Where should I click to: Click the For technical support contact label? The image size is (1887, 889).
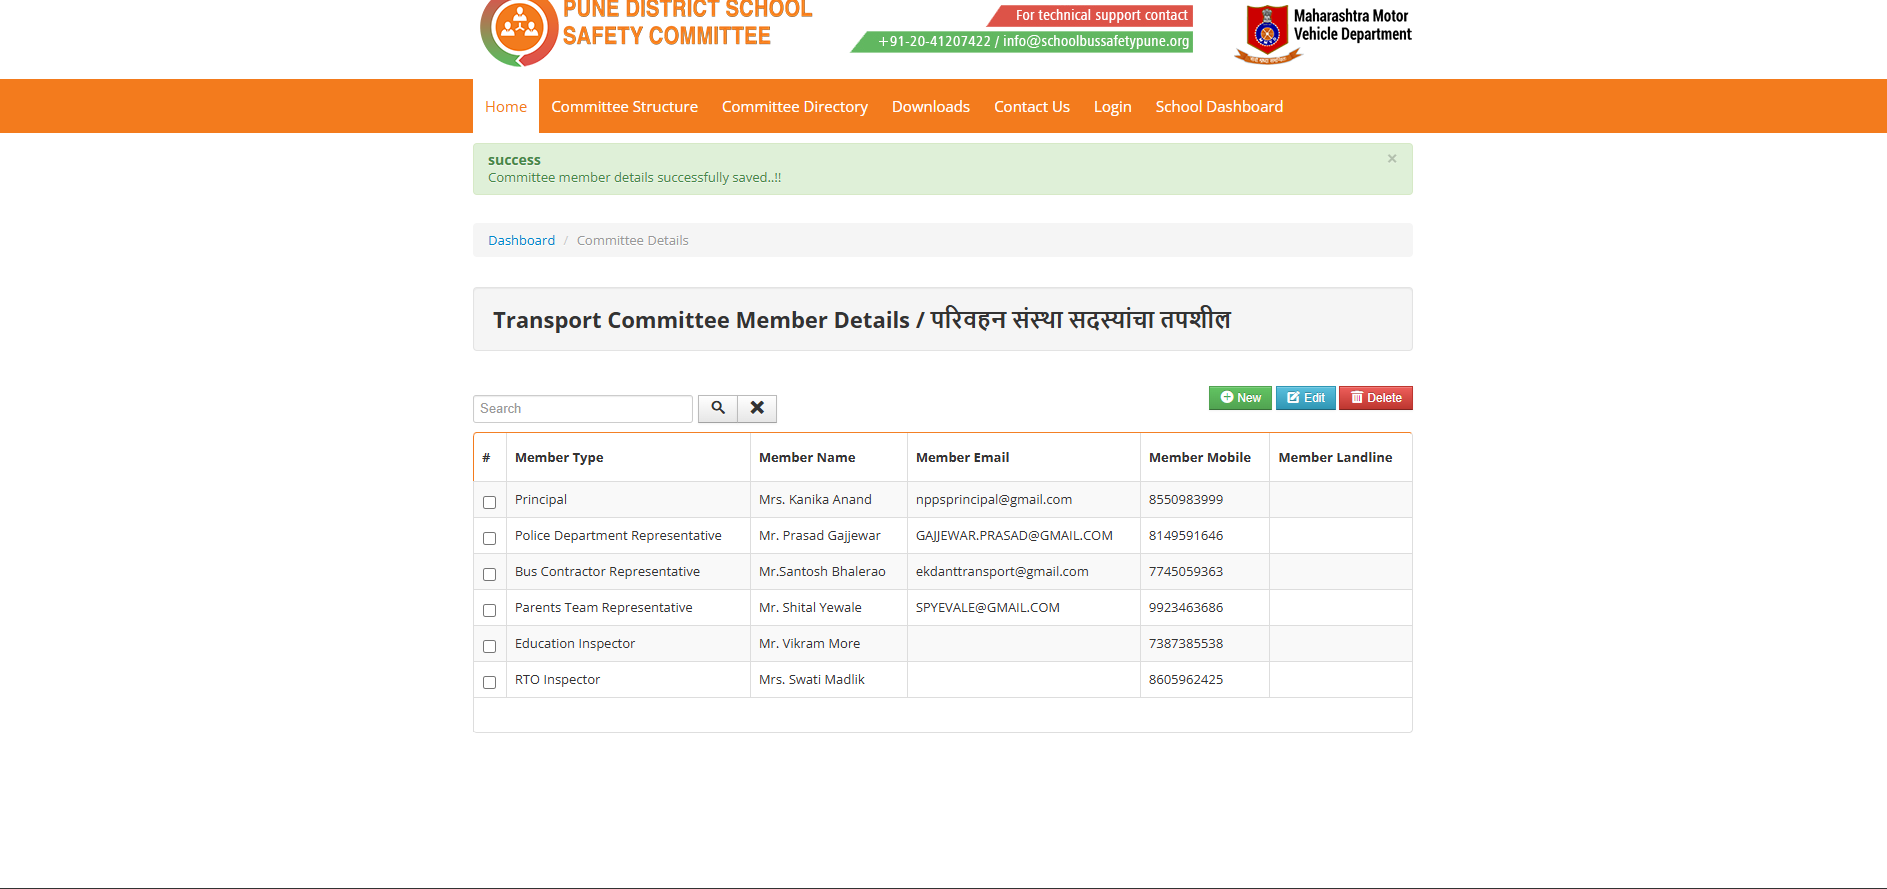[x=1091, y=15]
